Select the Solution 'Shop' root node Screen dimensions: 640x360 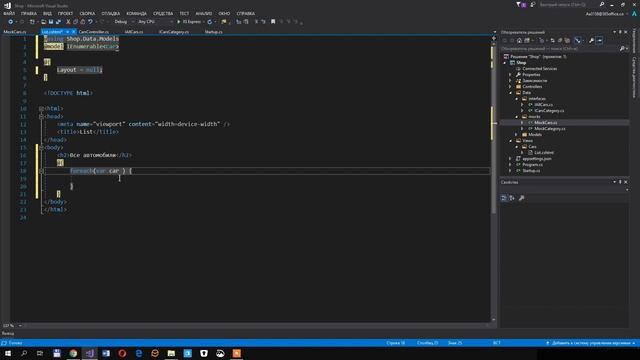pos(538,57)
